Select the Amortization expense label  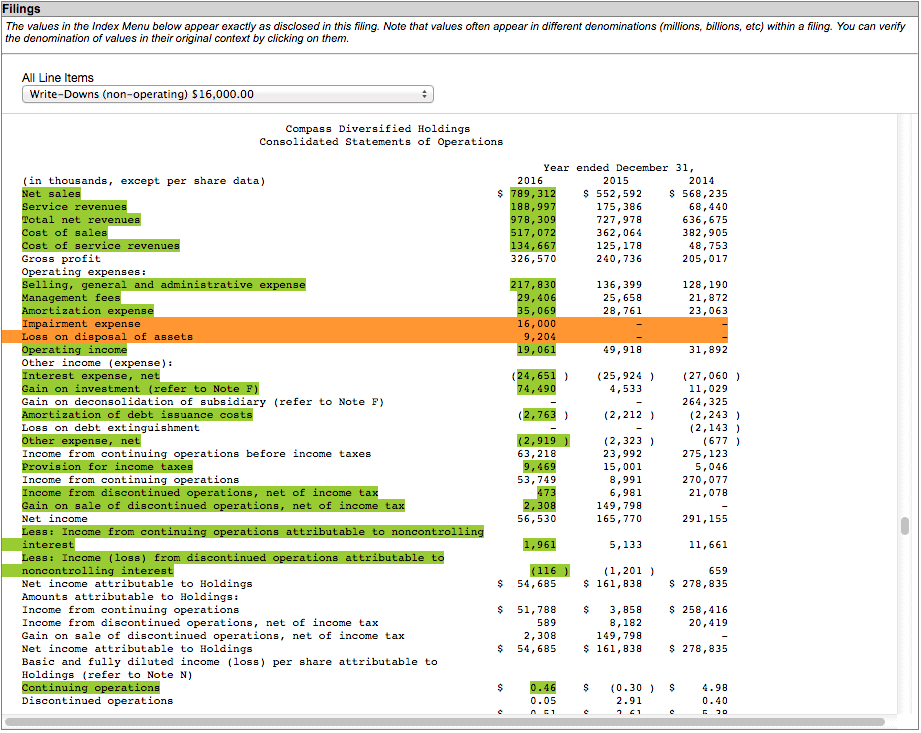pyautogui.click(x=88, y=311)
